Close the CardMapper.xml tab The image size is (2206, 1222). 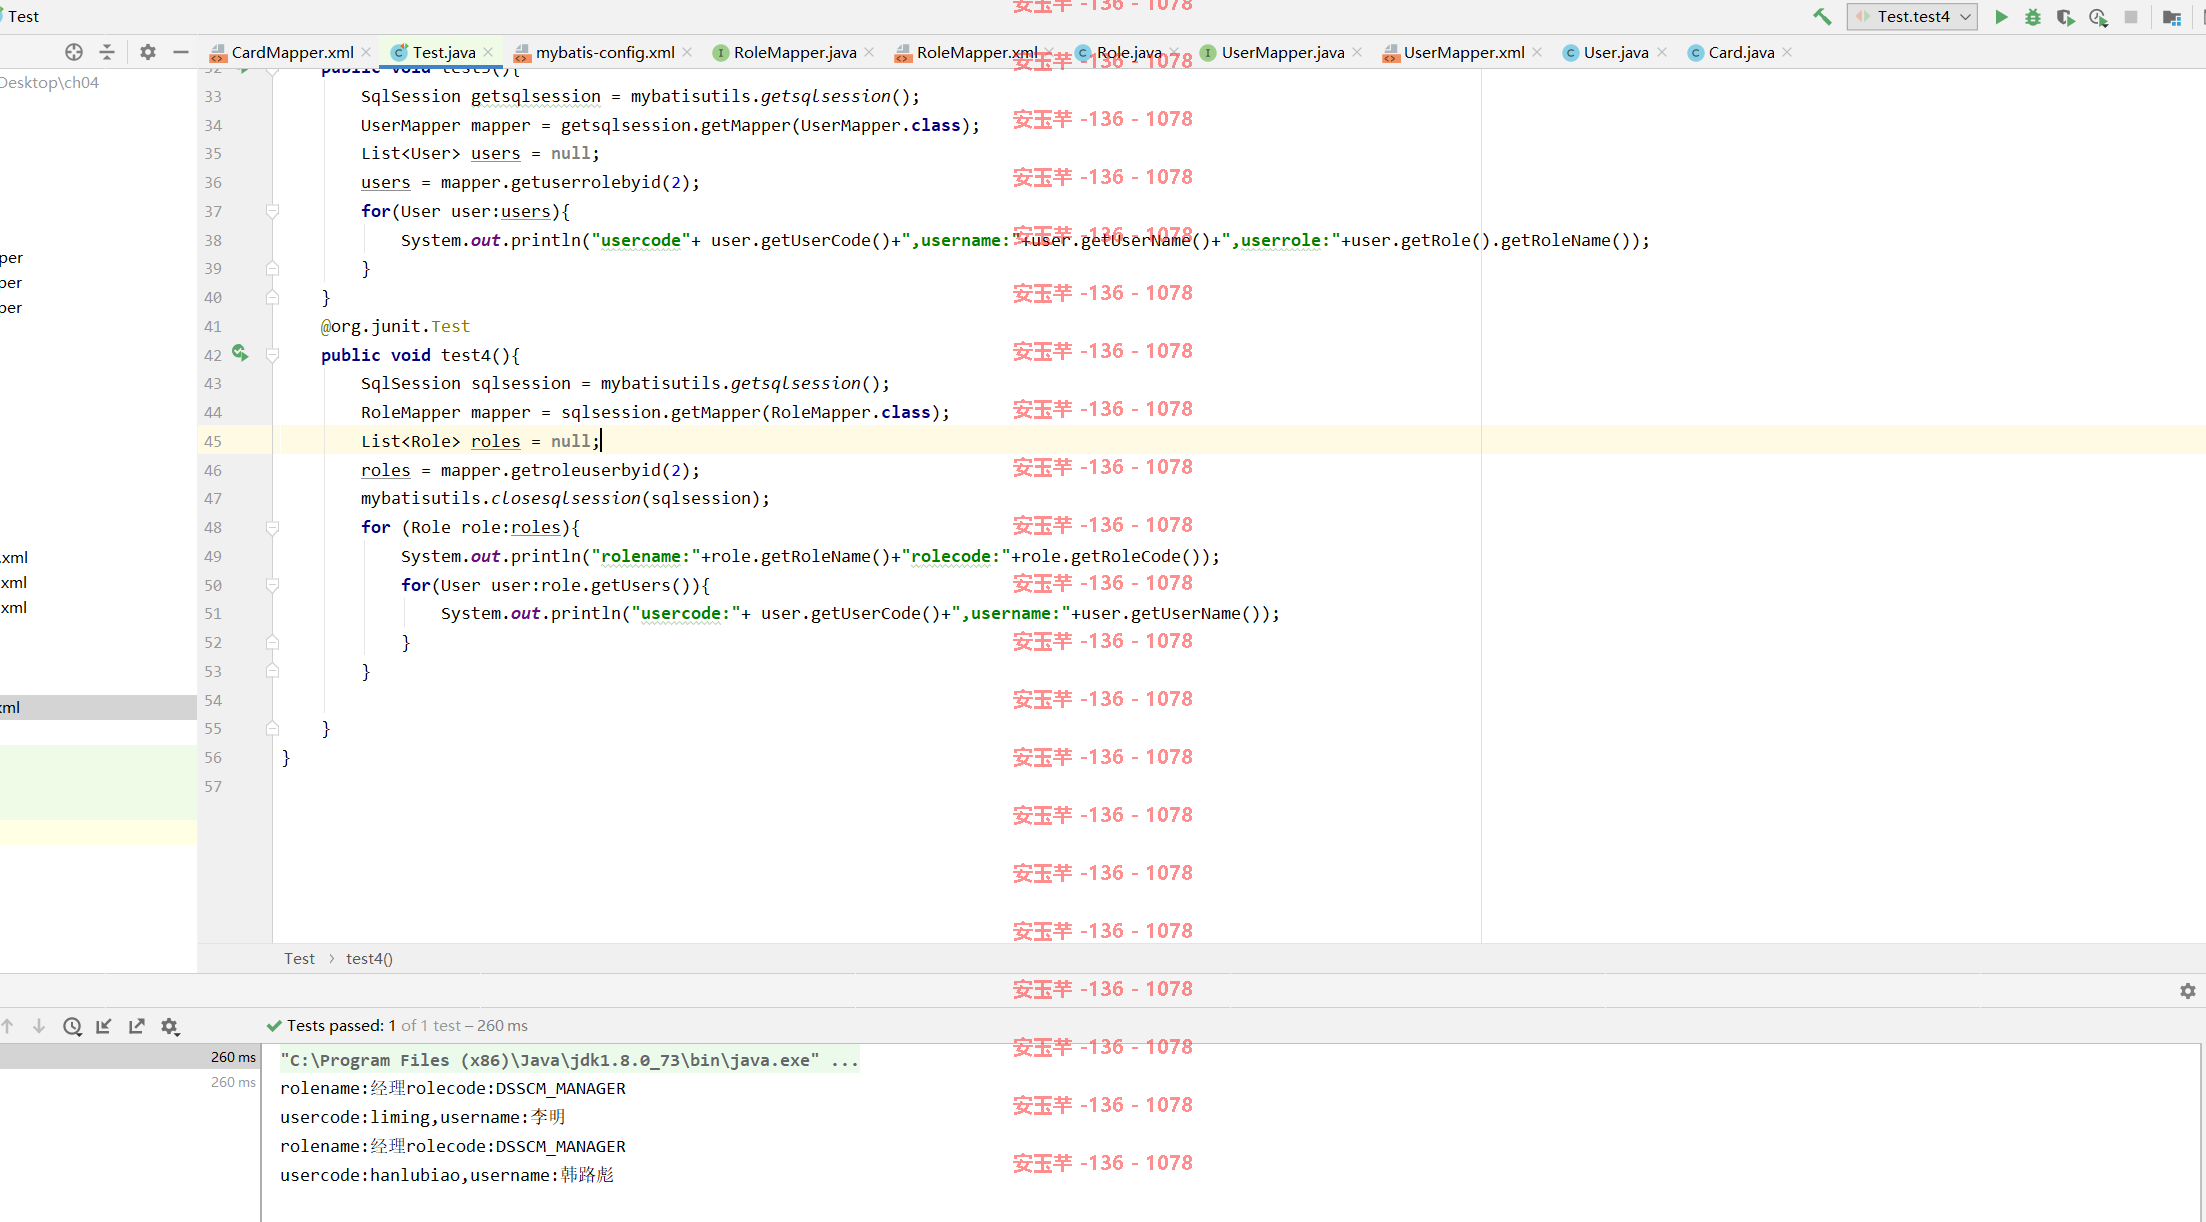click(367, 52)
